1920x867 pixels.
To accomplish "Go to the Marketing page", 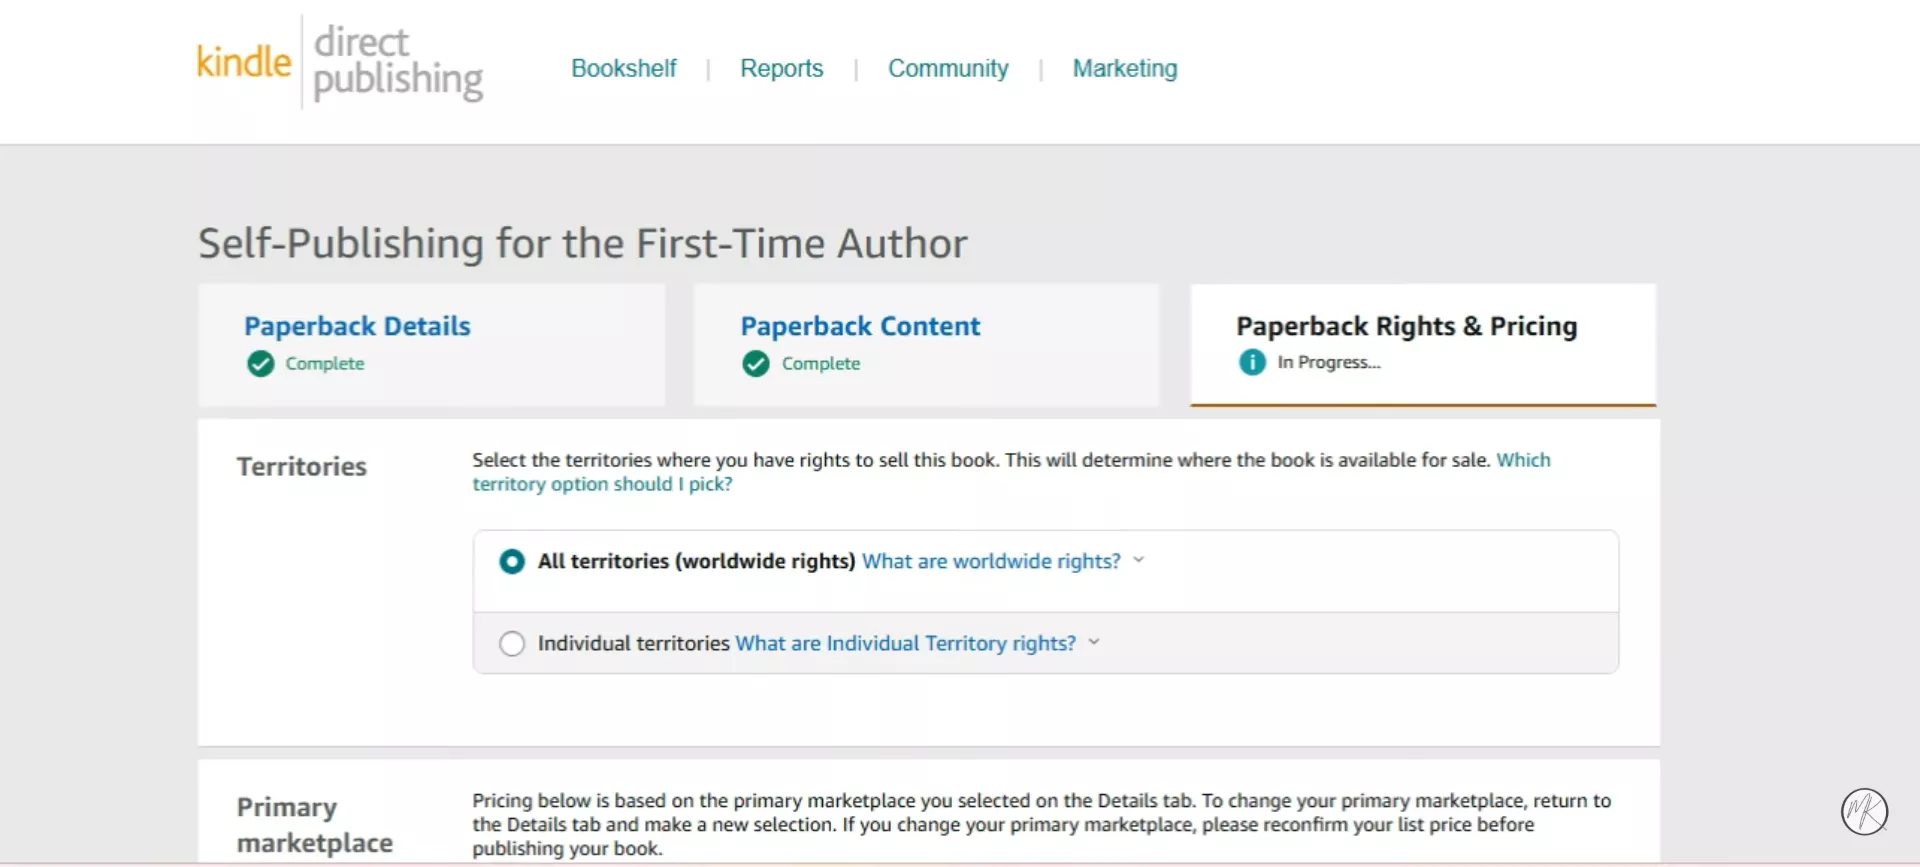I will tap(1124, 68).
